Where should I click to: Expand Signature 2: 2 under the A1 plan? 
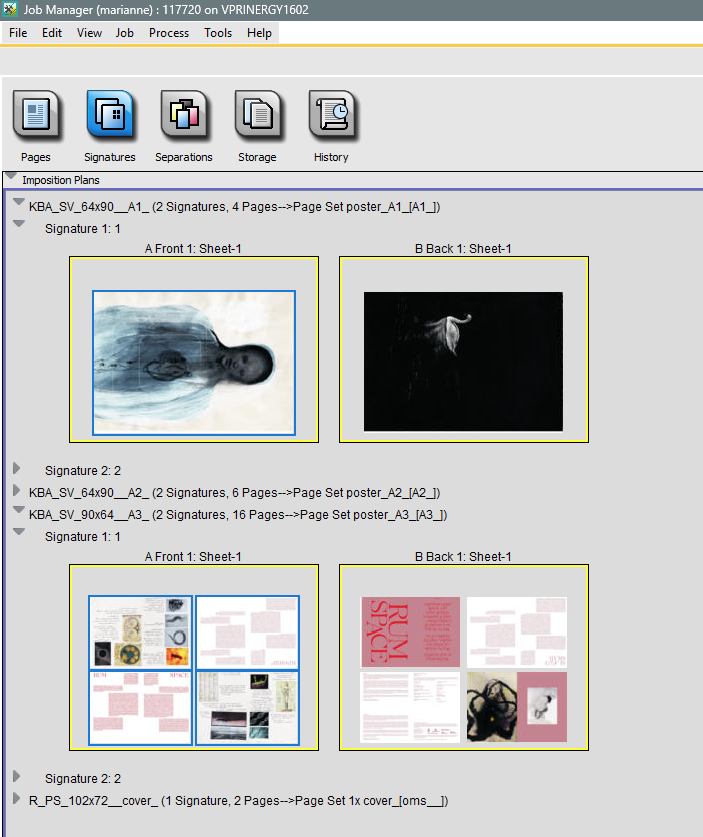point(17,469)
